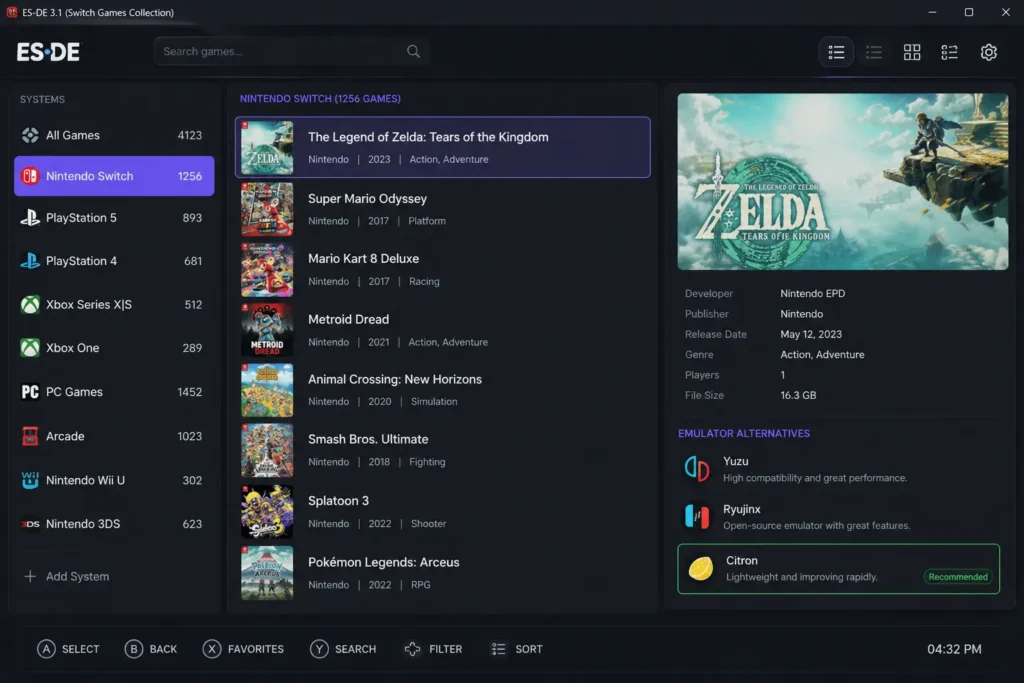Open the Nintendo 3DS system entry
The height and width of the screenshot is (683, 1024).
click(114, 524)
